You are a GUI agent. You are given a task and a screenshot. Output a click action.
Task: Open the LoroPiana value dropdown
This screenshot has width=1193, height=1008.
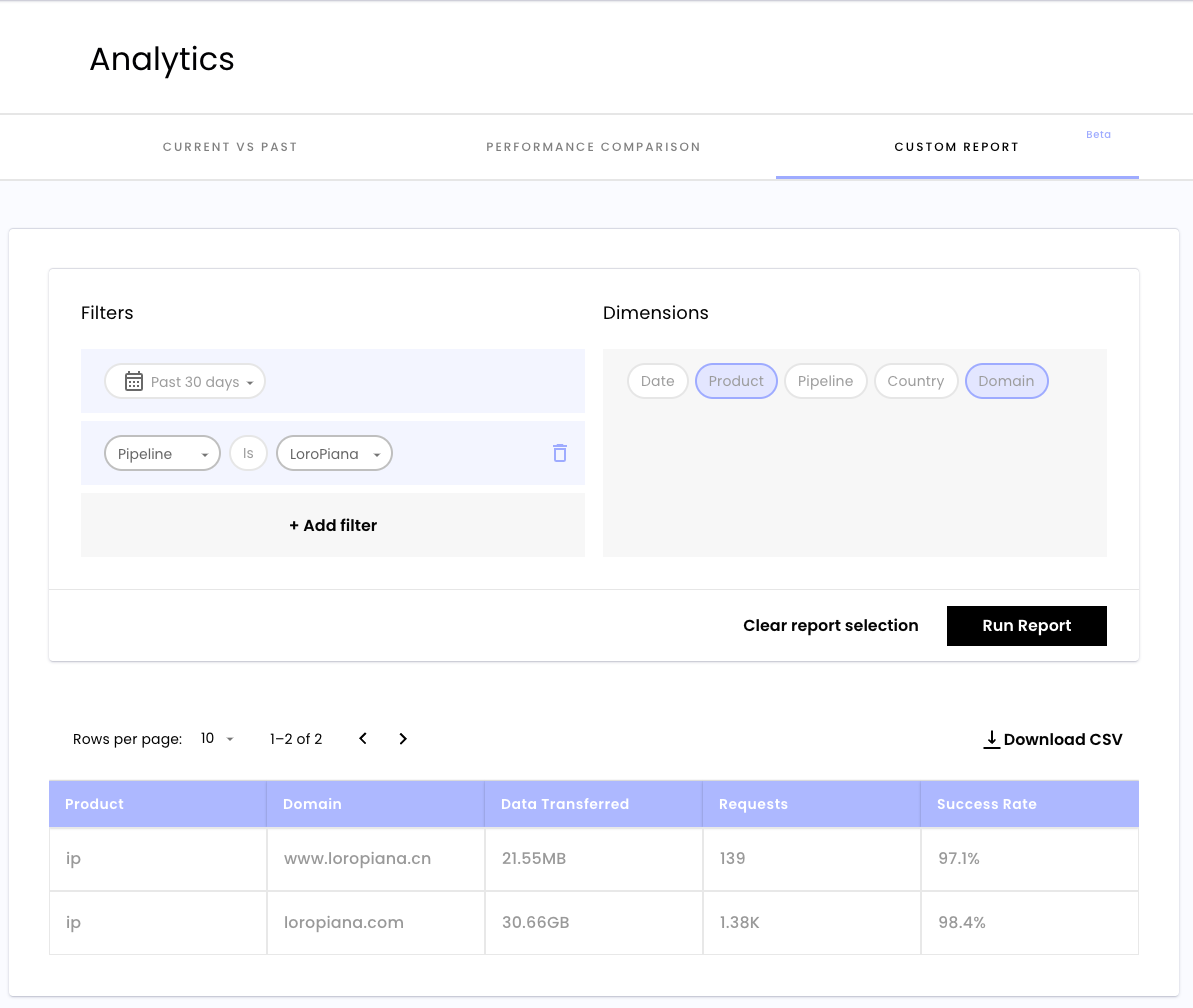[x=334, y=453]
